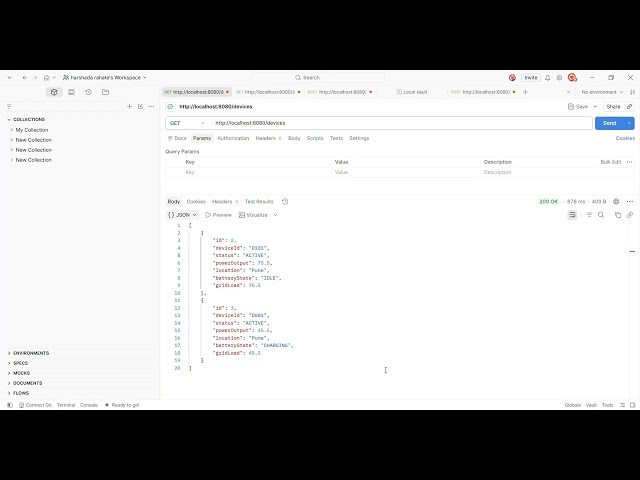Expand the SPECS section
The image size is (640, 480).
pos(9,363)
